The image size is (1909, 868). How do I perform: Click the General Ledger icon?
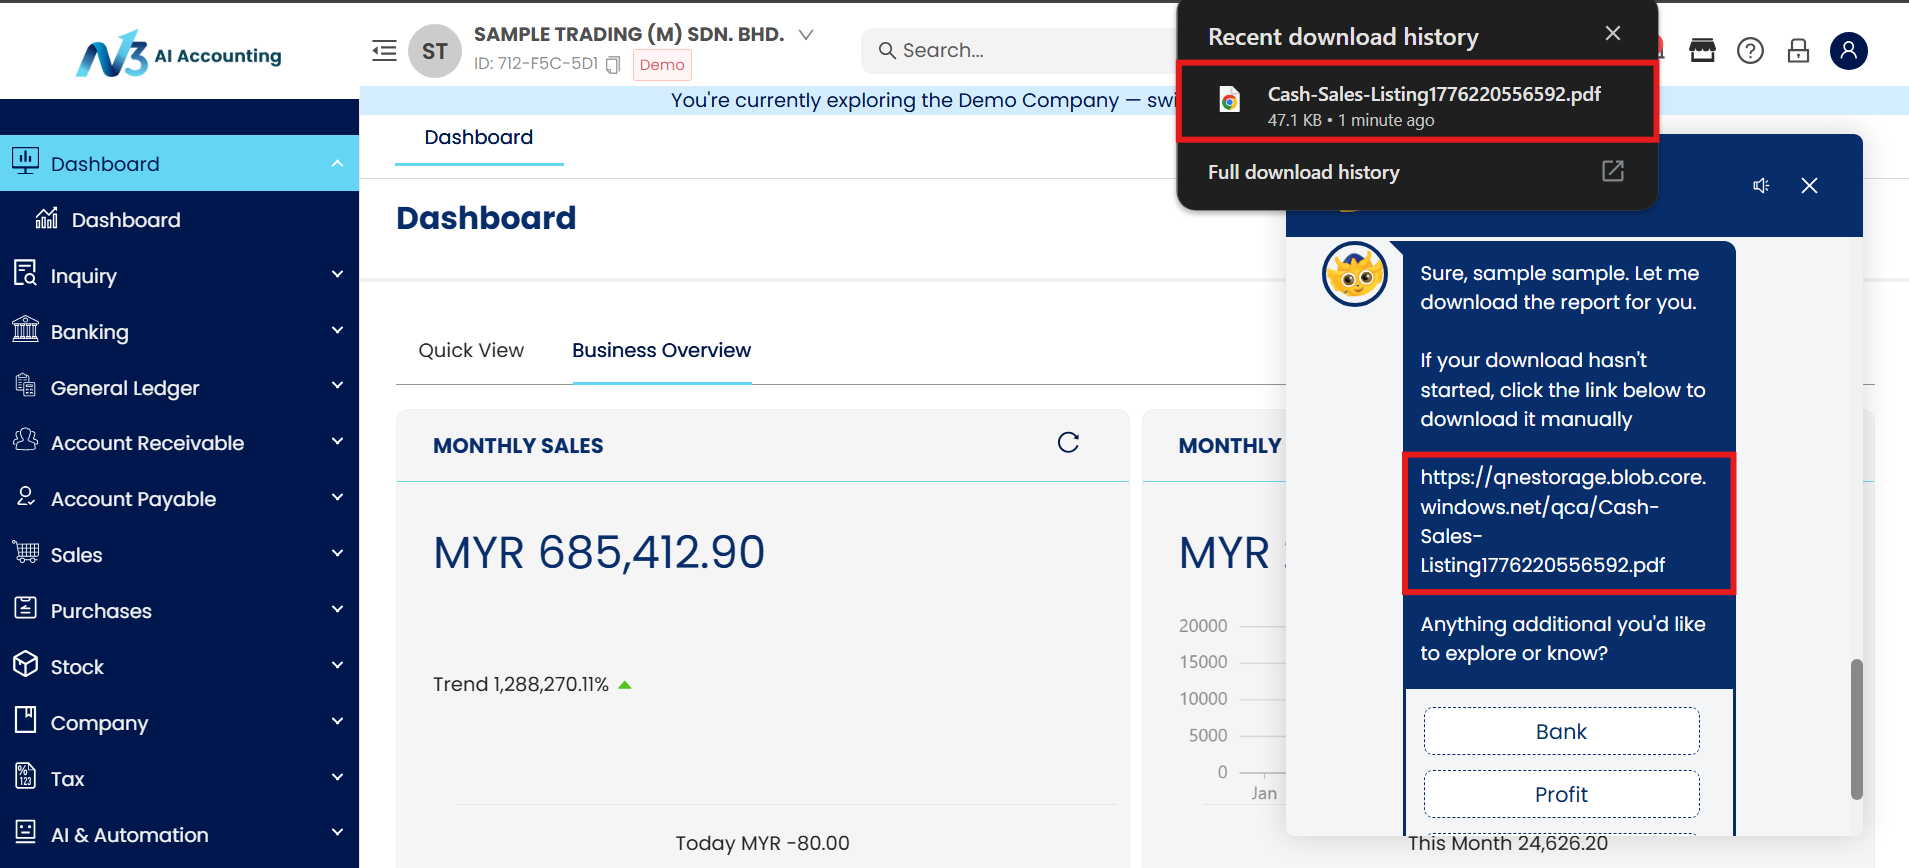(x=25, y=385)
